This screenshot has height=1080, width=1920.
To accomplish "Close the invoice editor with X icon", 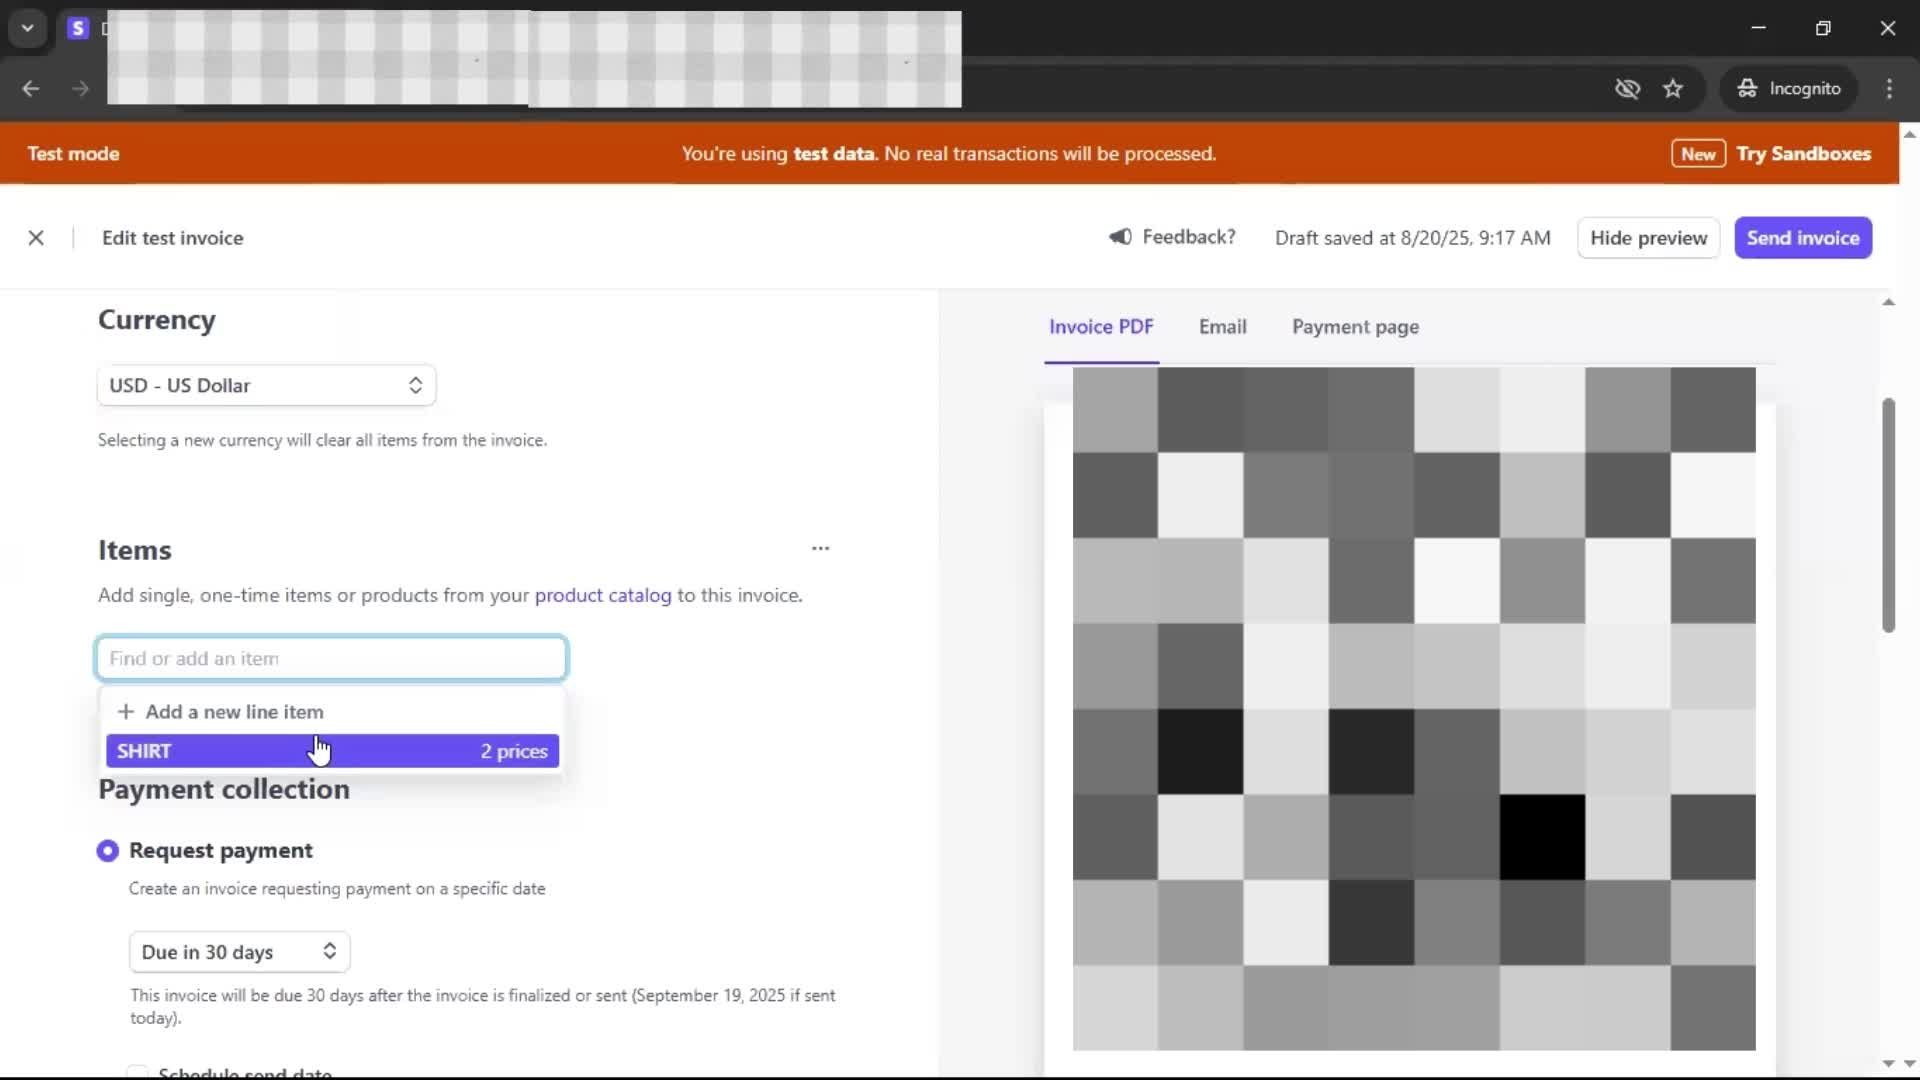I will point(36,238).
